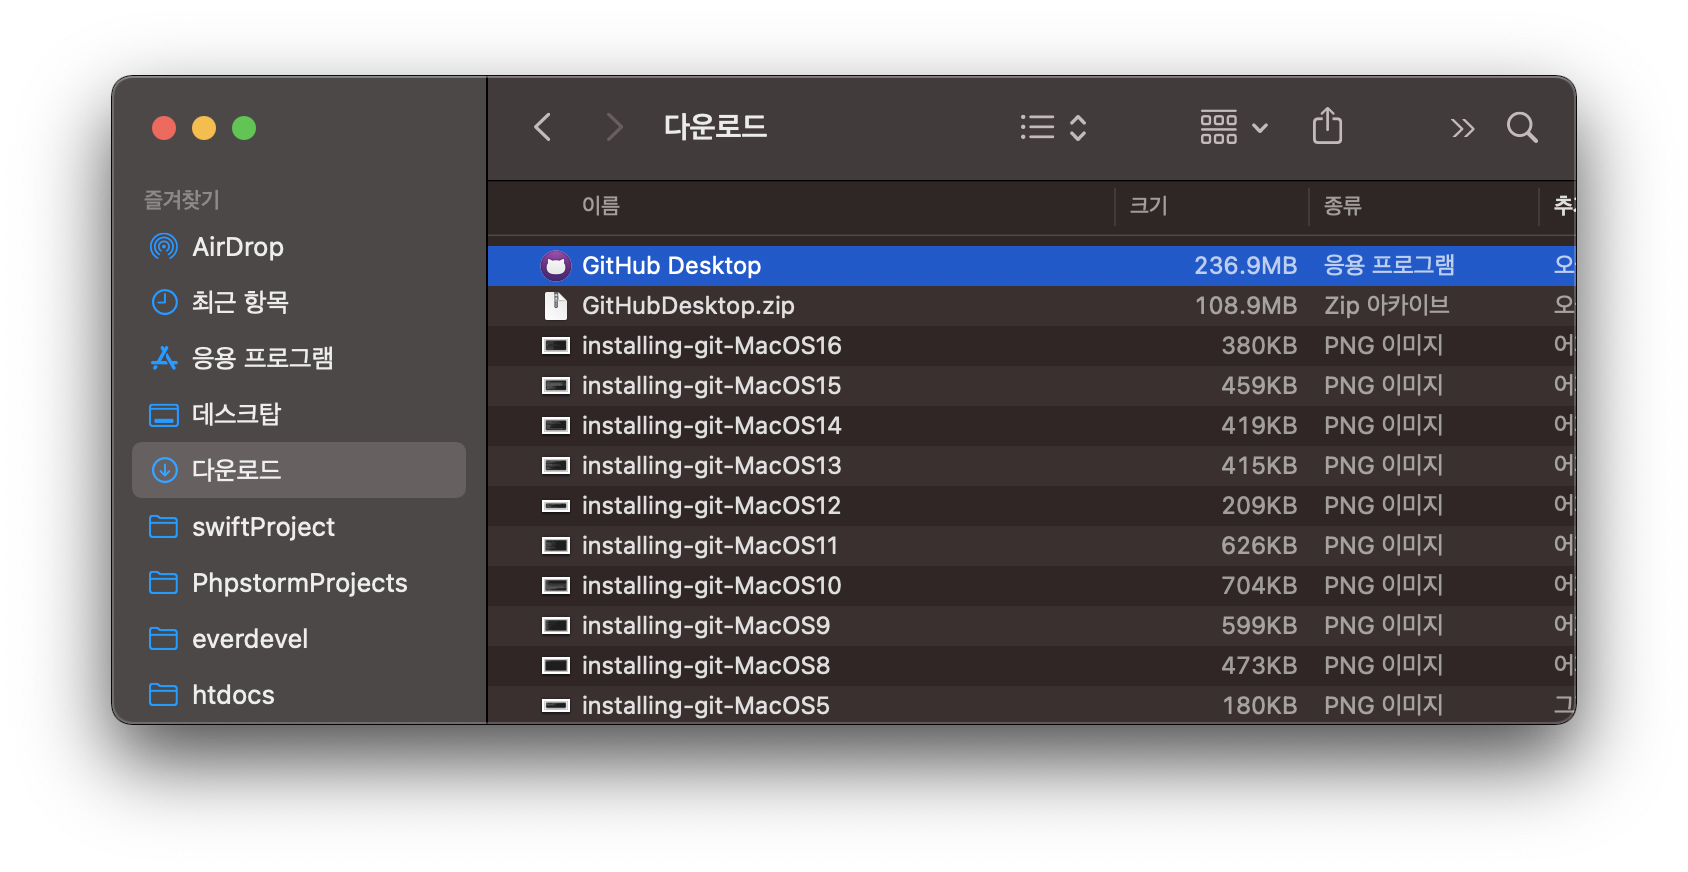1688x872 pixels.
Task: Click the Zip 아카이브 kind cell
Action: pos(1387,305)
